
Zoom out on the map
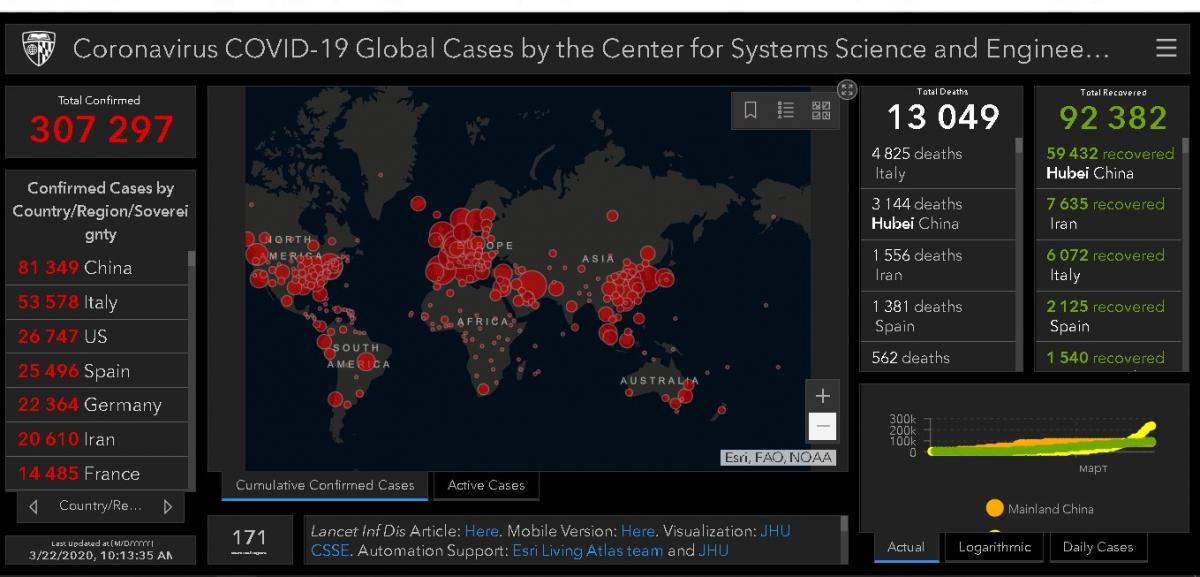(x=822, y=427)
